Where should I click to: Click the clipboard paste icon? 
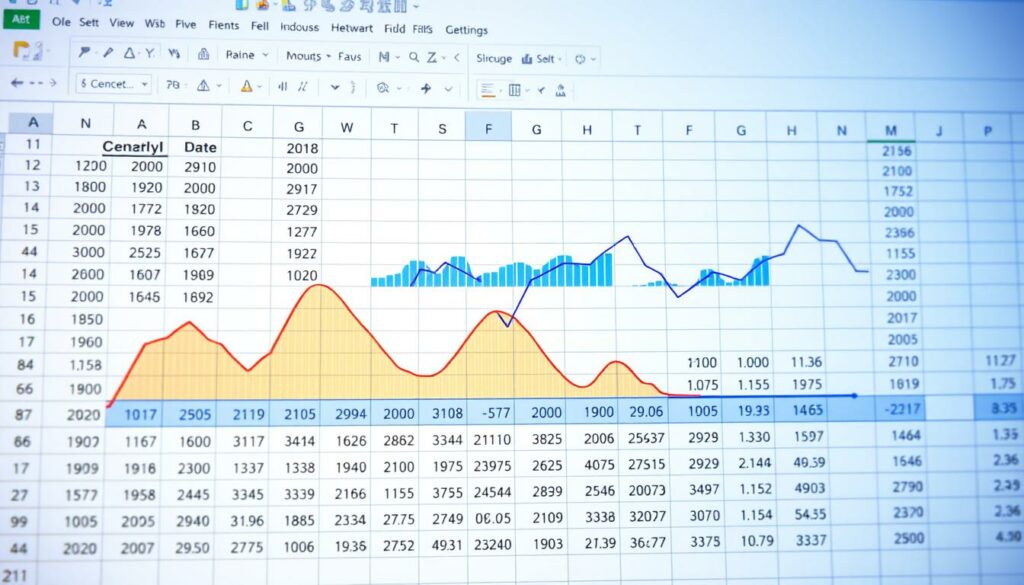click(20, 50)
